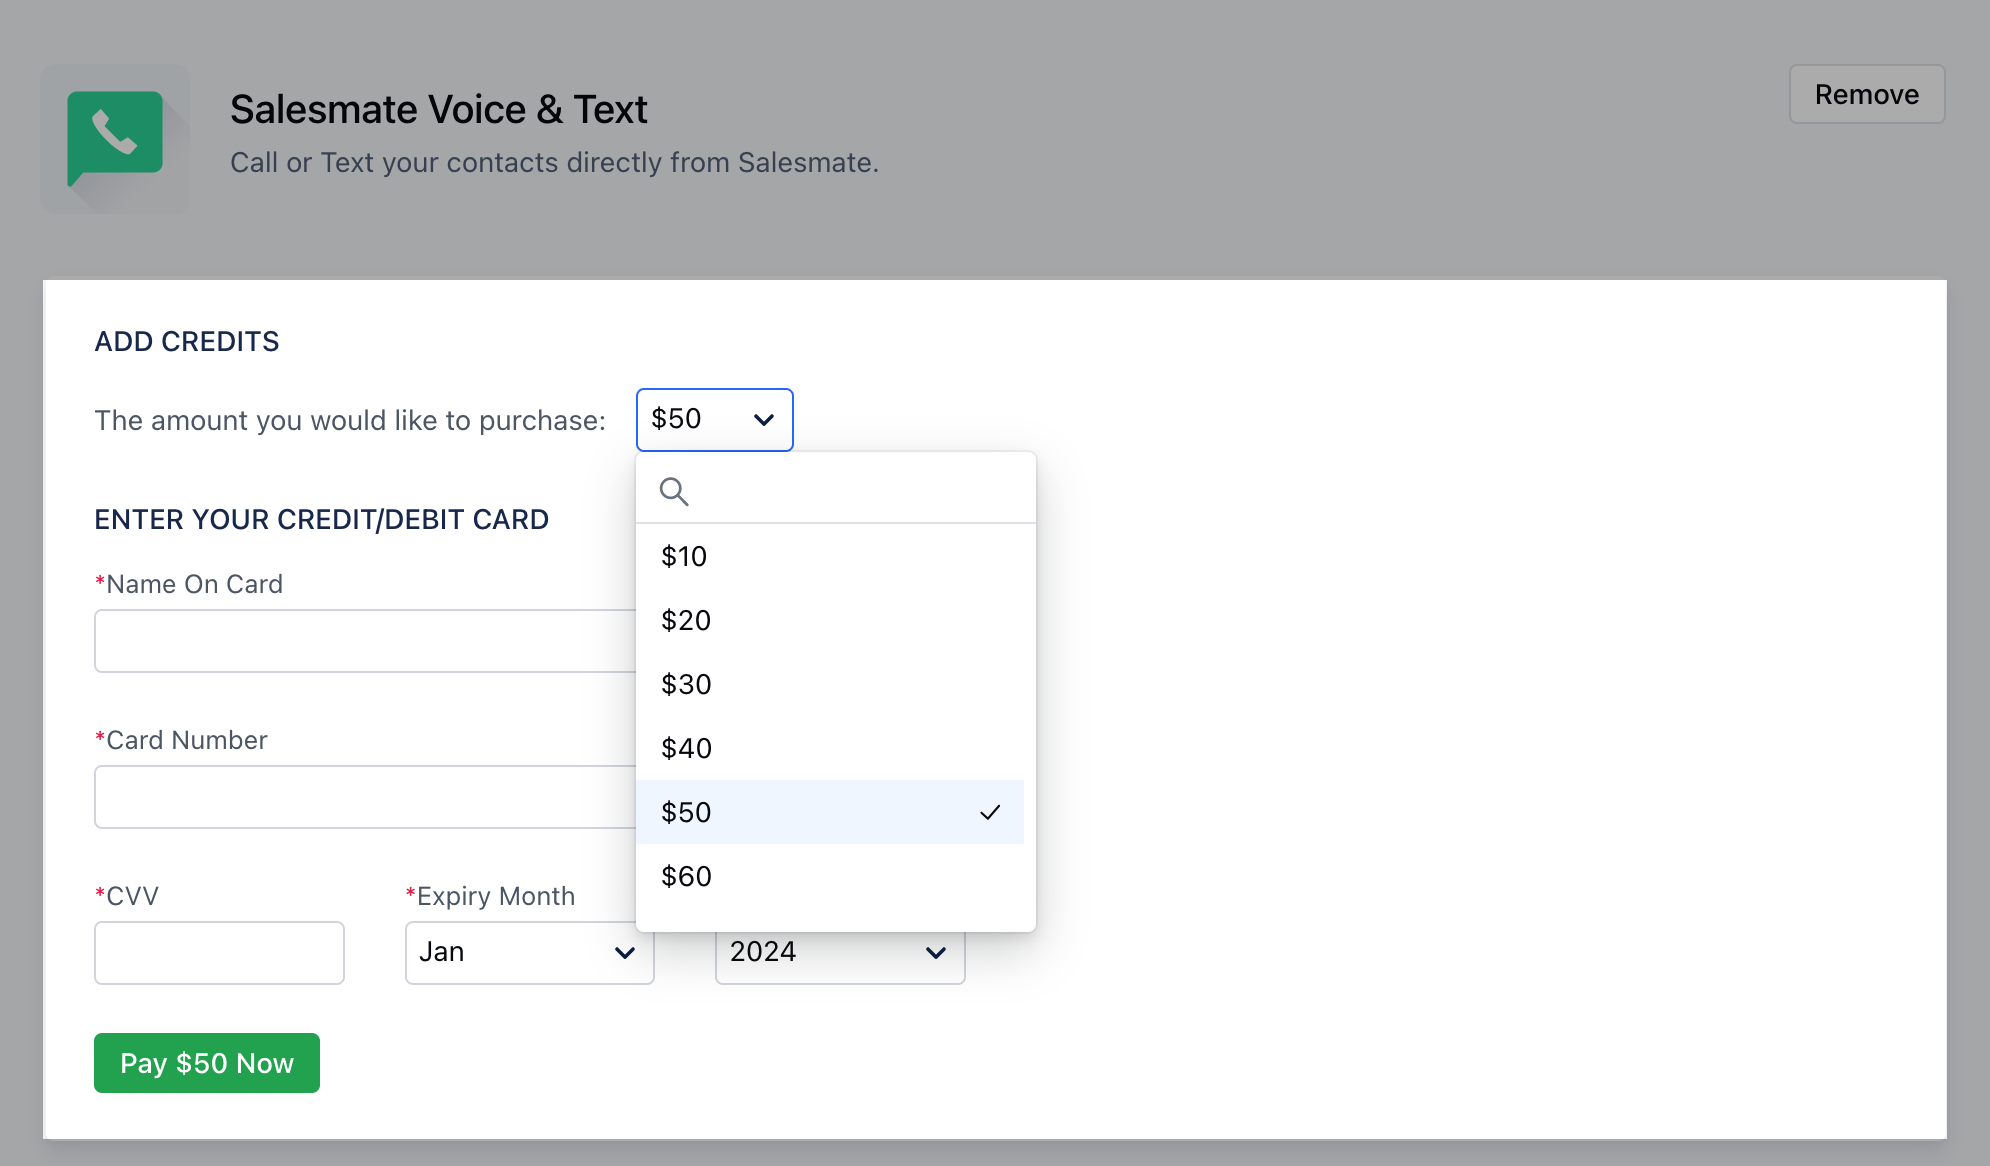Click the chevron arrow of amount dropdown
Screen dimensions: 1990x1166
(764, 420)
